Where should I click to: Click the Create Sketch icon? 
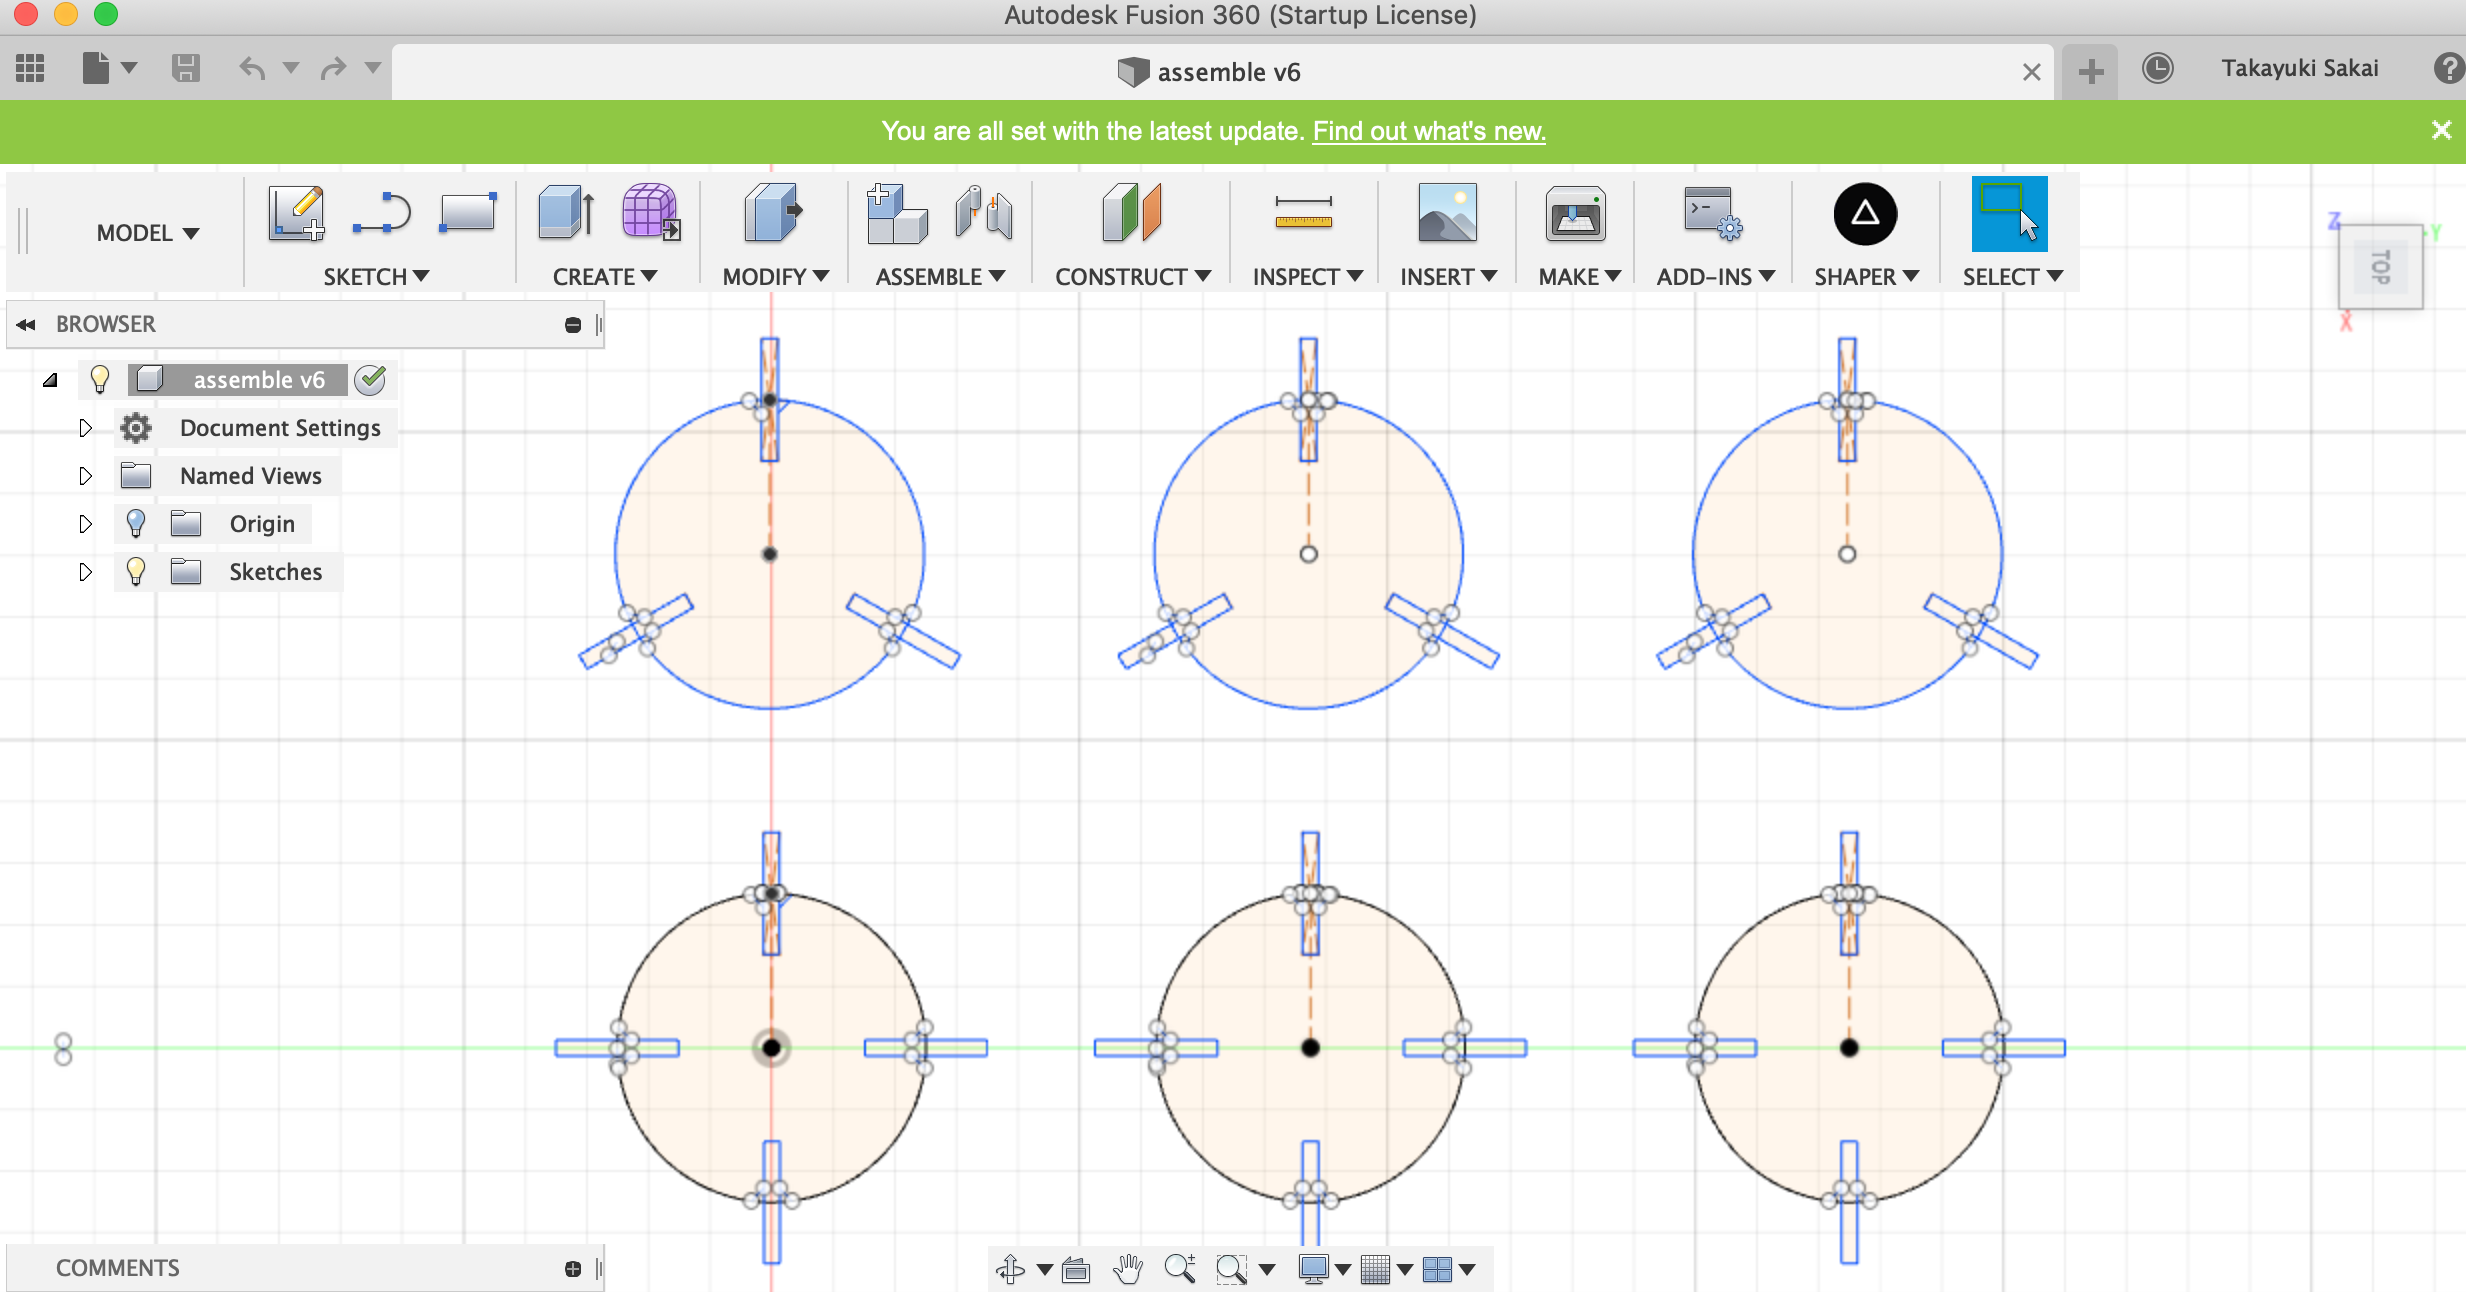point(296,214)
